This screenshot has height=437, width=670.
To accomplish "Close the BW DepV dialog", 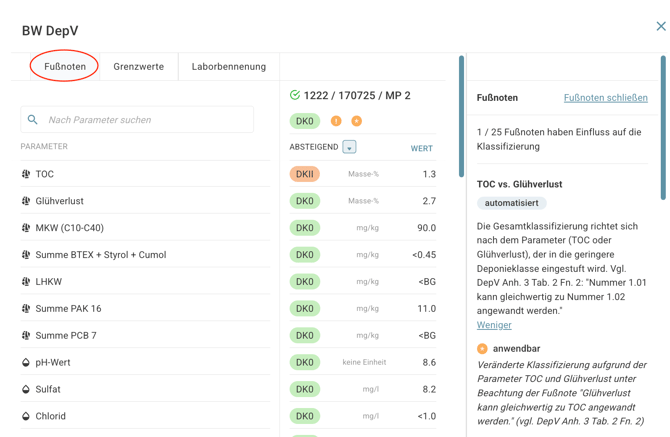I will point(660,27).
